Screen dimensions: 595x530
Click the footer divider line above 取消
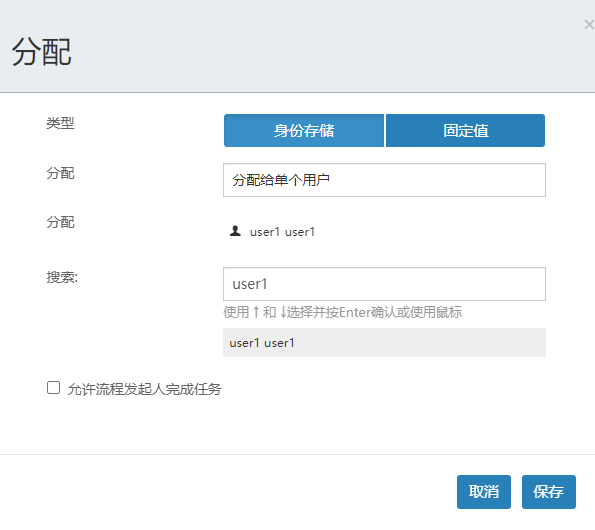pyautogui.click(x=298, y=455)
